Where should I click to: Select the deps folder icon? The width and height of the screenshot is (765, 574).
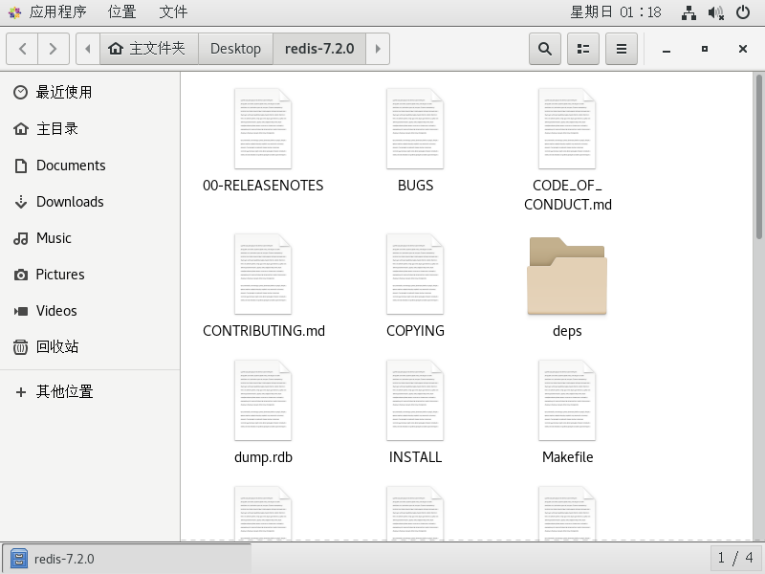pyautogui.click(x=567, y=276)
